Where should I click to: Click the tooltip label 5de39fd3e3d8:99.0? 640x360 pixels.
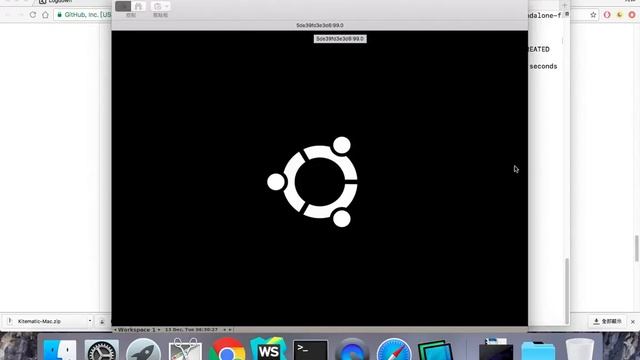340,39
